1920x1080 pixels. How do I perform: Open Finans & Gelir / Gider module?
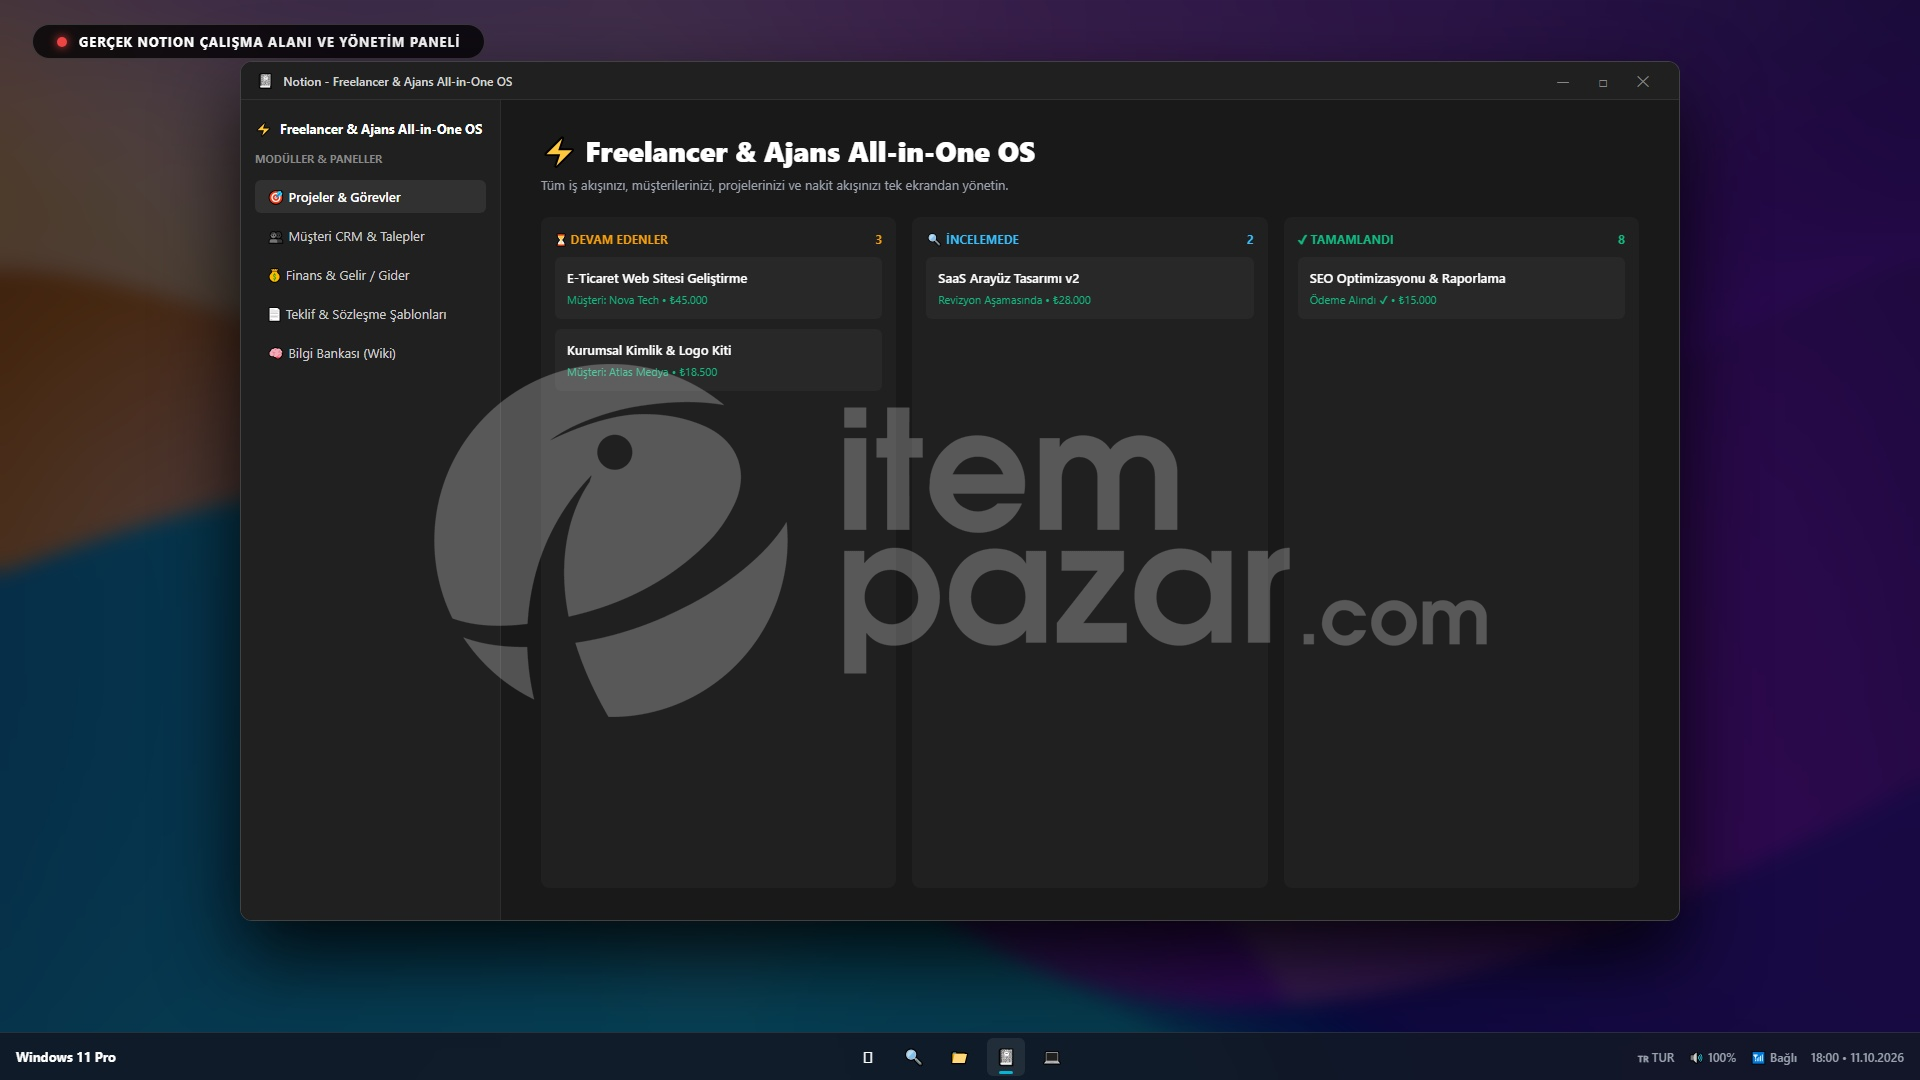pos(370,275)
